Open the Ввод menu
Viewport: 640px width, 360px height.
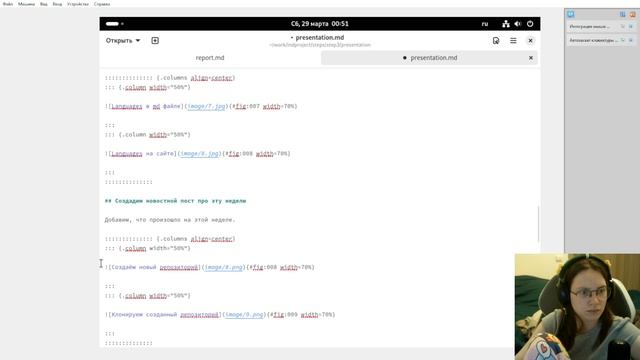pos(57,4)
